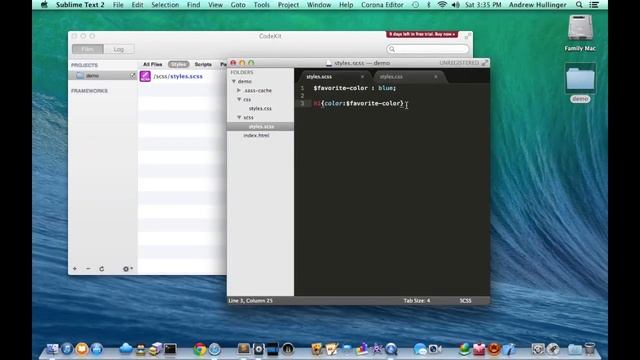The image size is (640, 360).
Task: Switch CodeKit to the Log view
Action: click(119, 49)
